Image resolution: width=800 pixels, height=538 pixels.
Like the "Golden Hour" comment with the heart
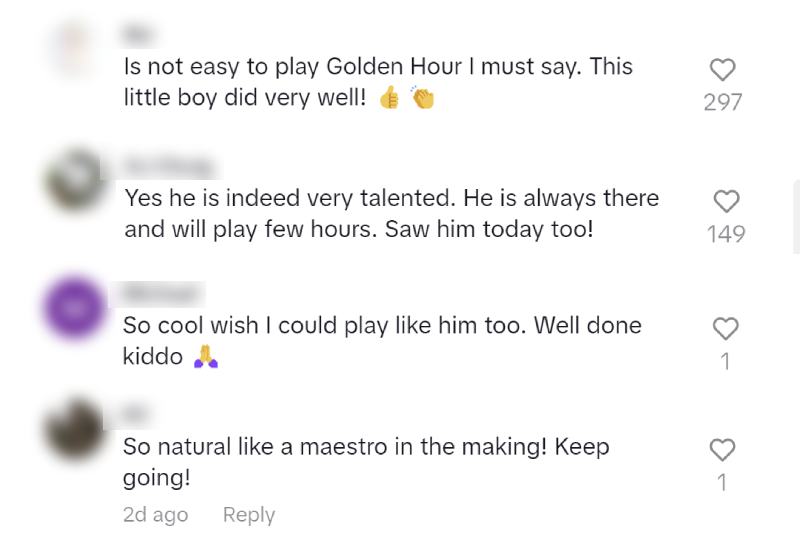click(x=722, y=69)
